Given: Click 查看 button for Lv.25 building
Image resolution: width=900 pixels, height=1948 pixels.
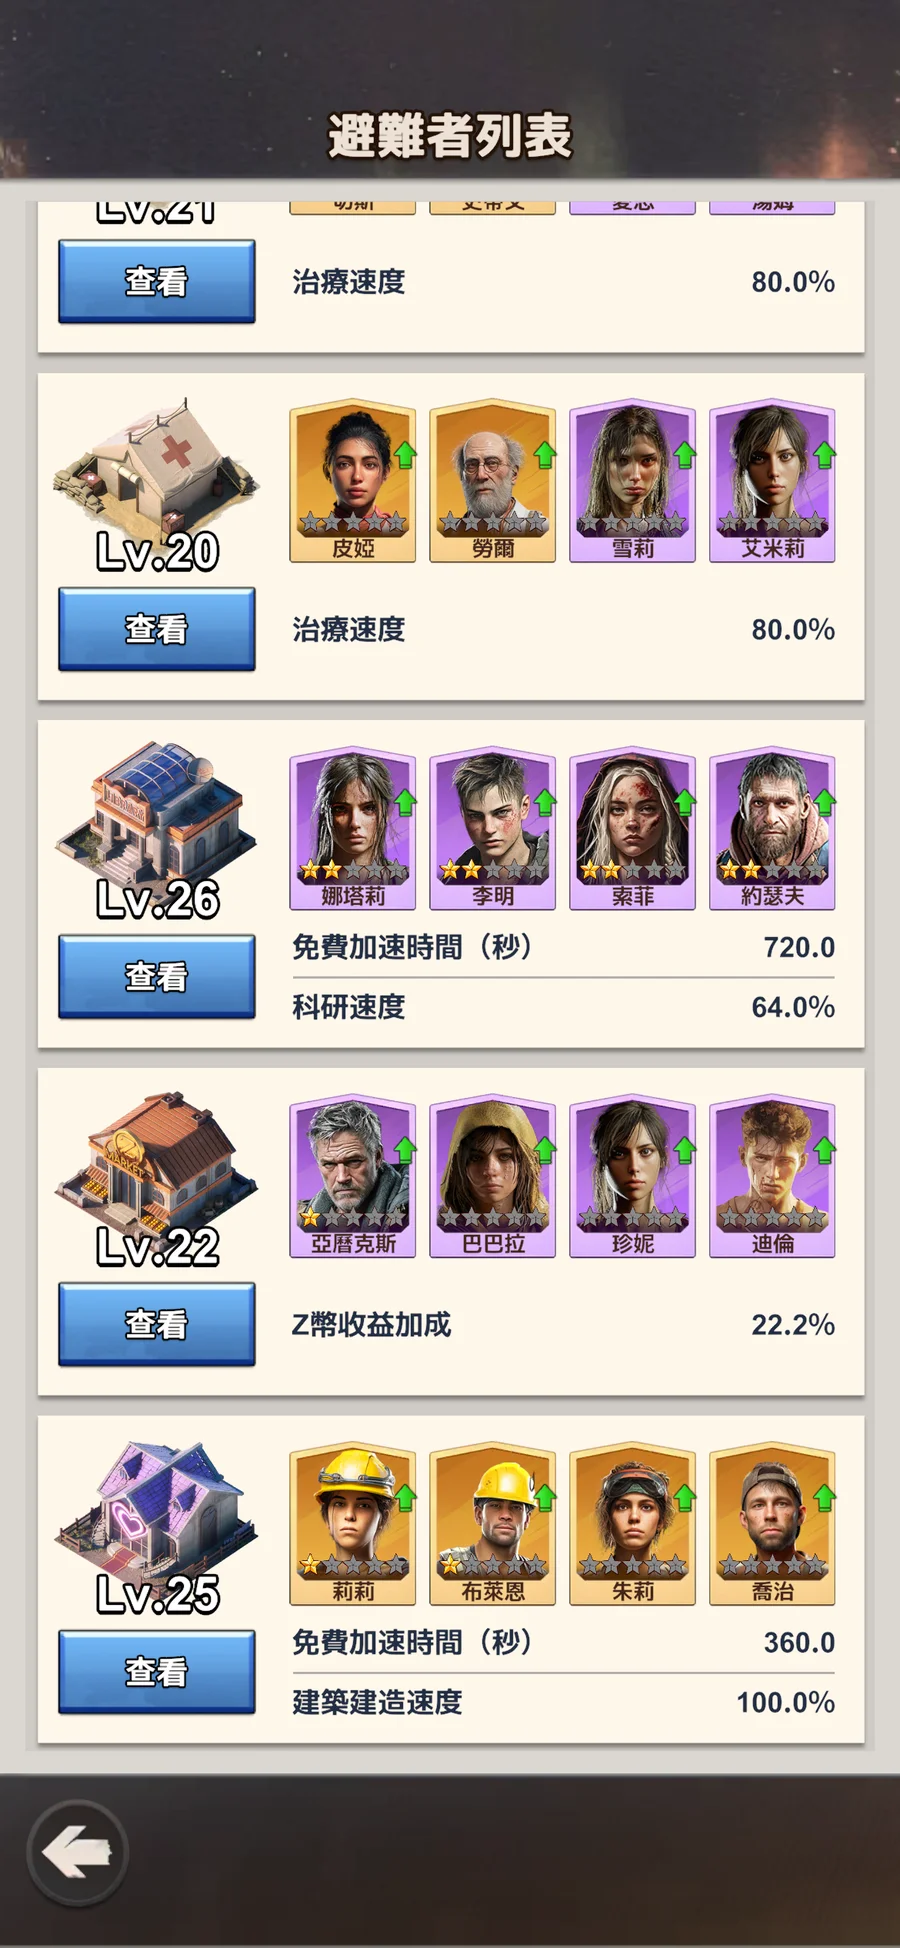Looking at the screenshot, I should [x=157, y=1672].
